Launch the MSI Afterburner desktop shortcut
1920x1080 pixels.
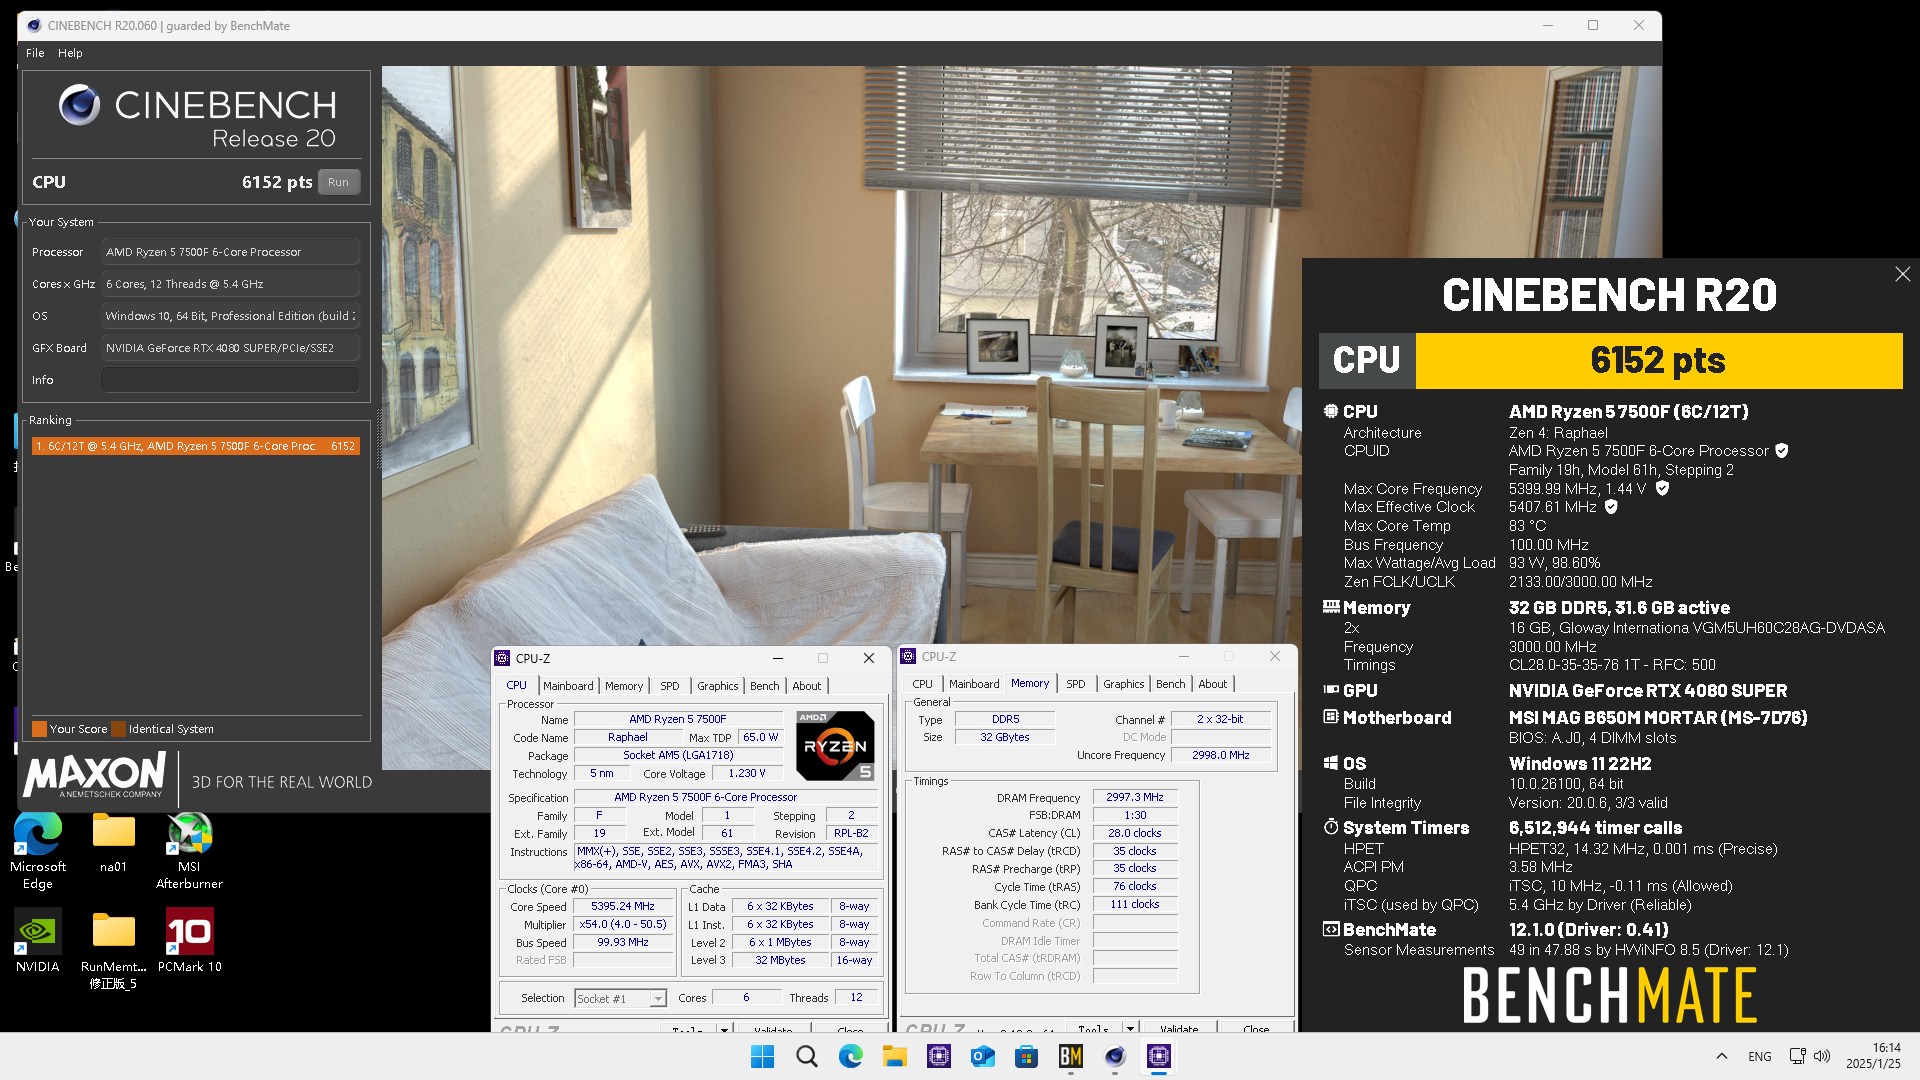point(189,851)
